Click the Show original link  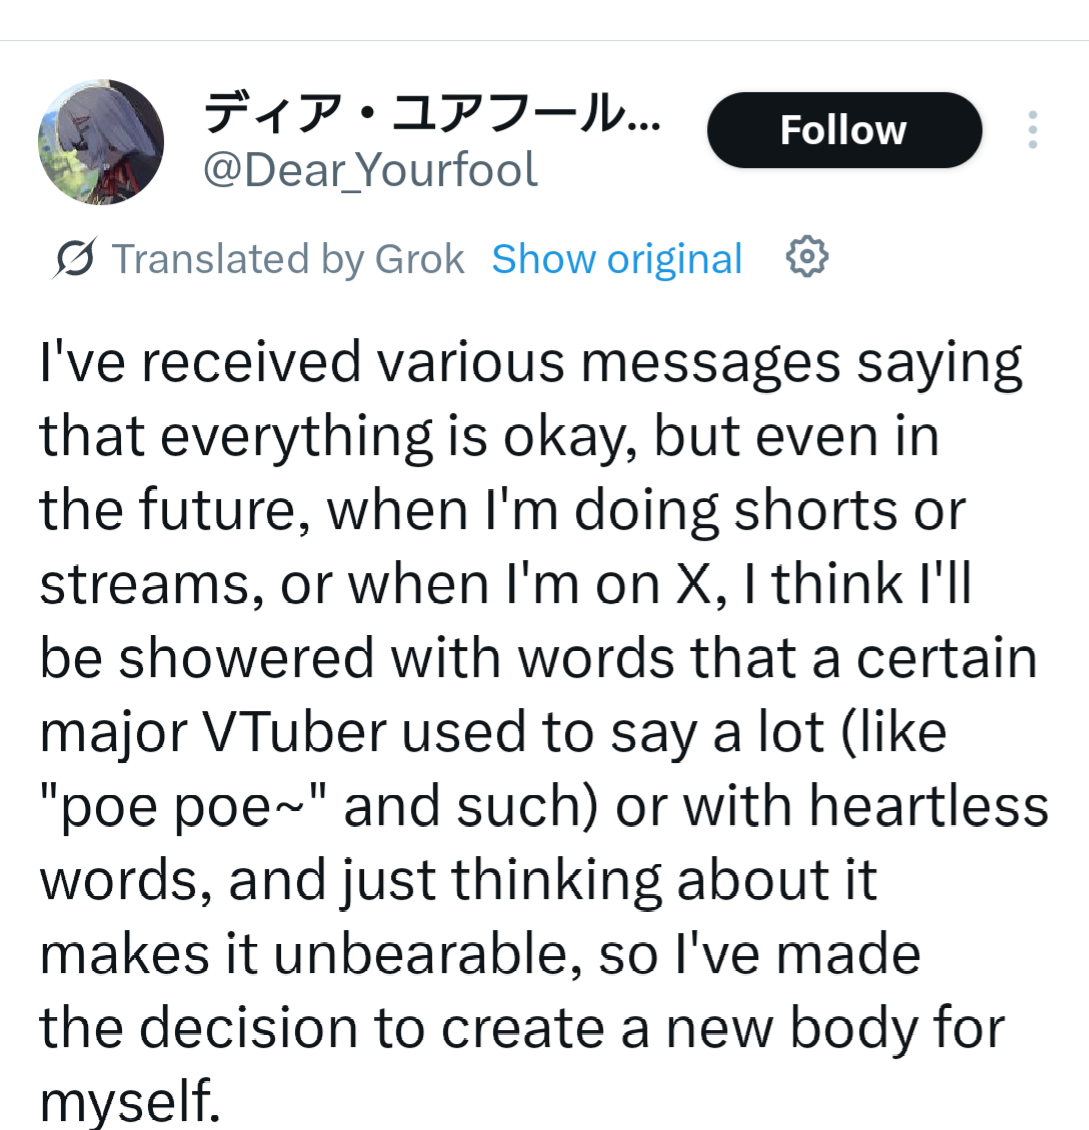(x=617, y=259)
